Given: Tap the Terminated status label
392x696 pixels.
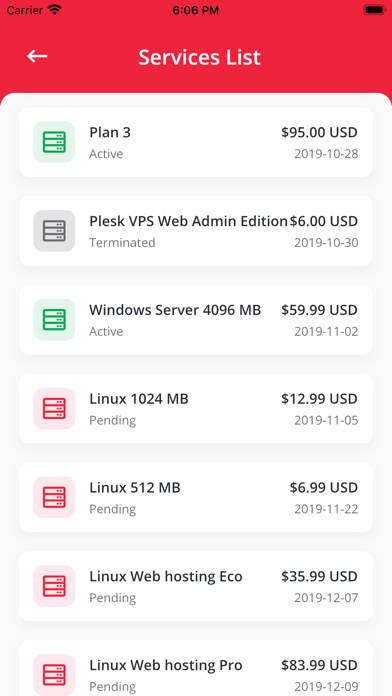Looking at the screenshot, I should pos(123,243).
